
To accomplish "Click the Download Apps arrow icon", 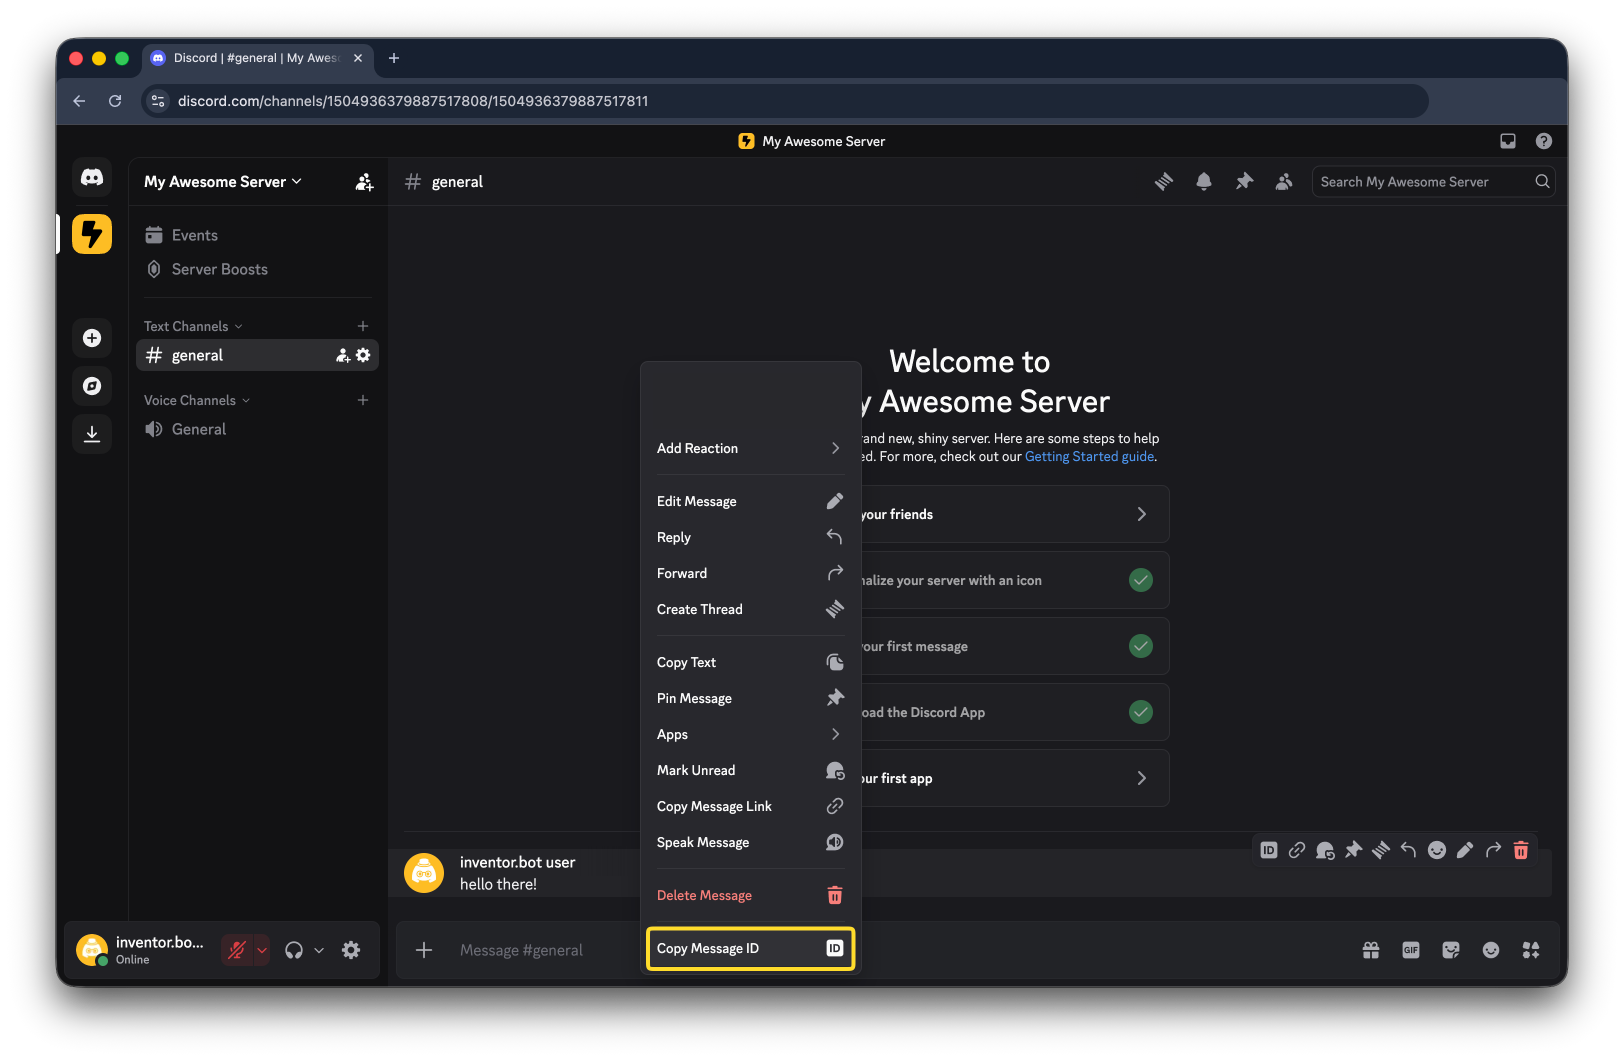I will (x=92, y=434).
